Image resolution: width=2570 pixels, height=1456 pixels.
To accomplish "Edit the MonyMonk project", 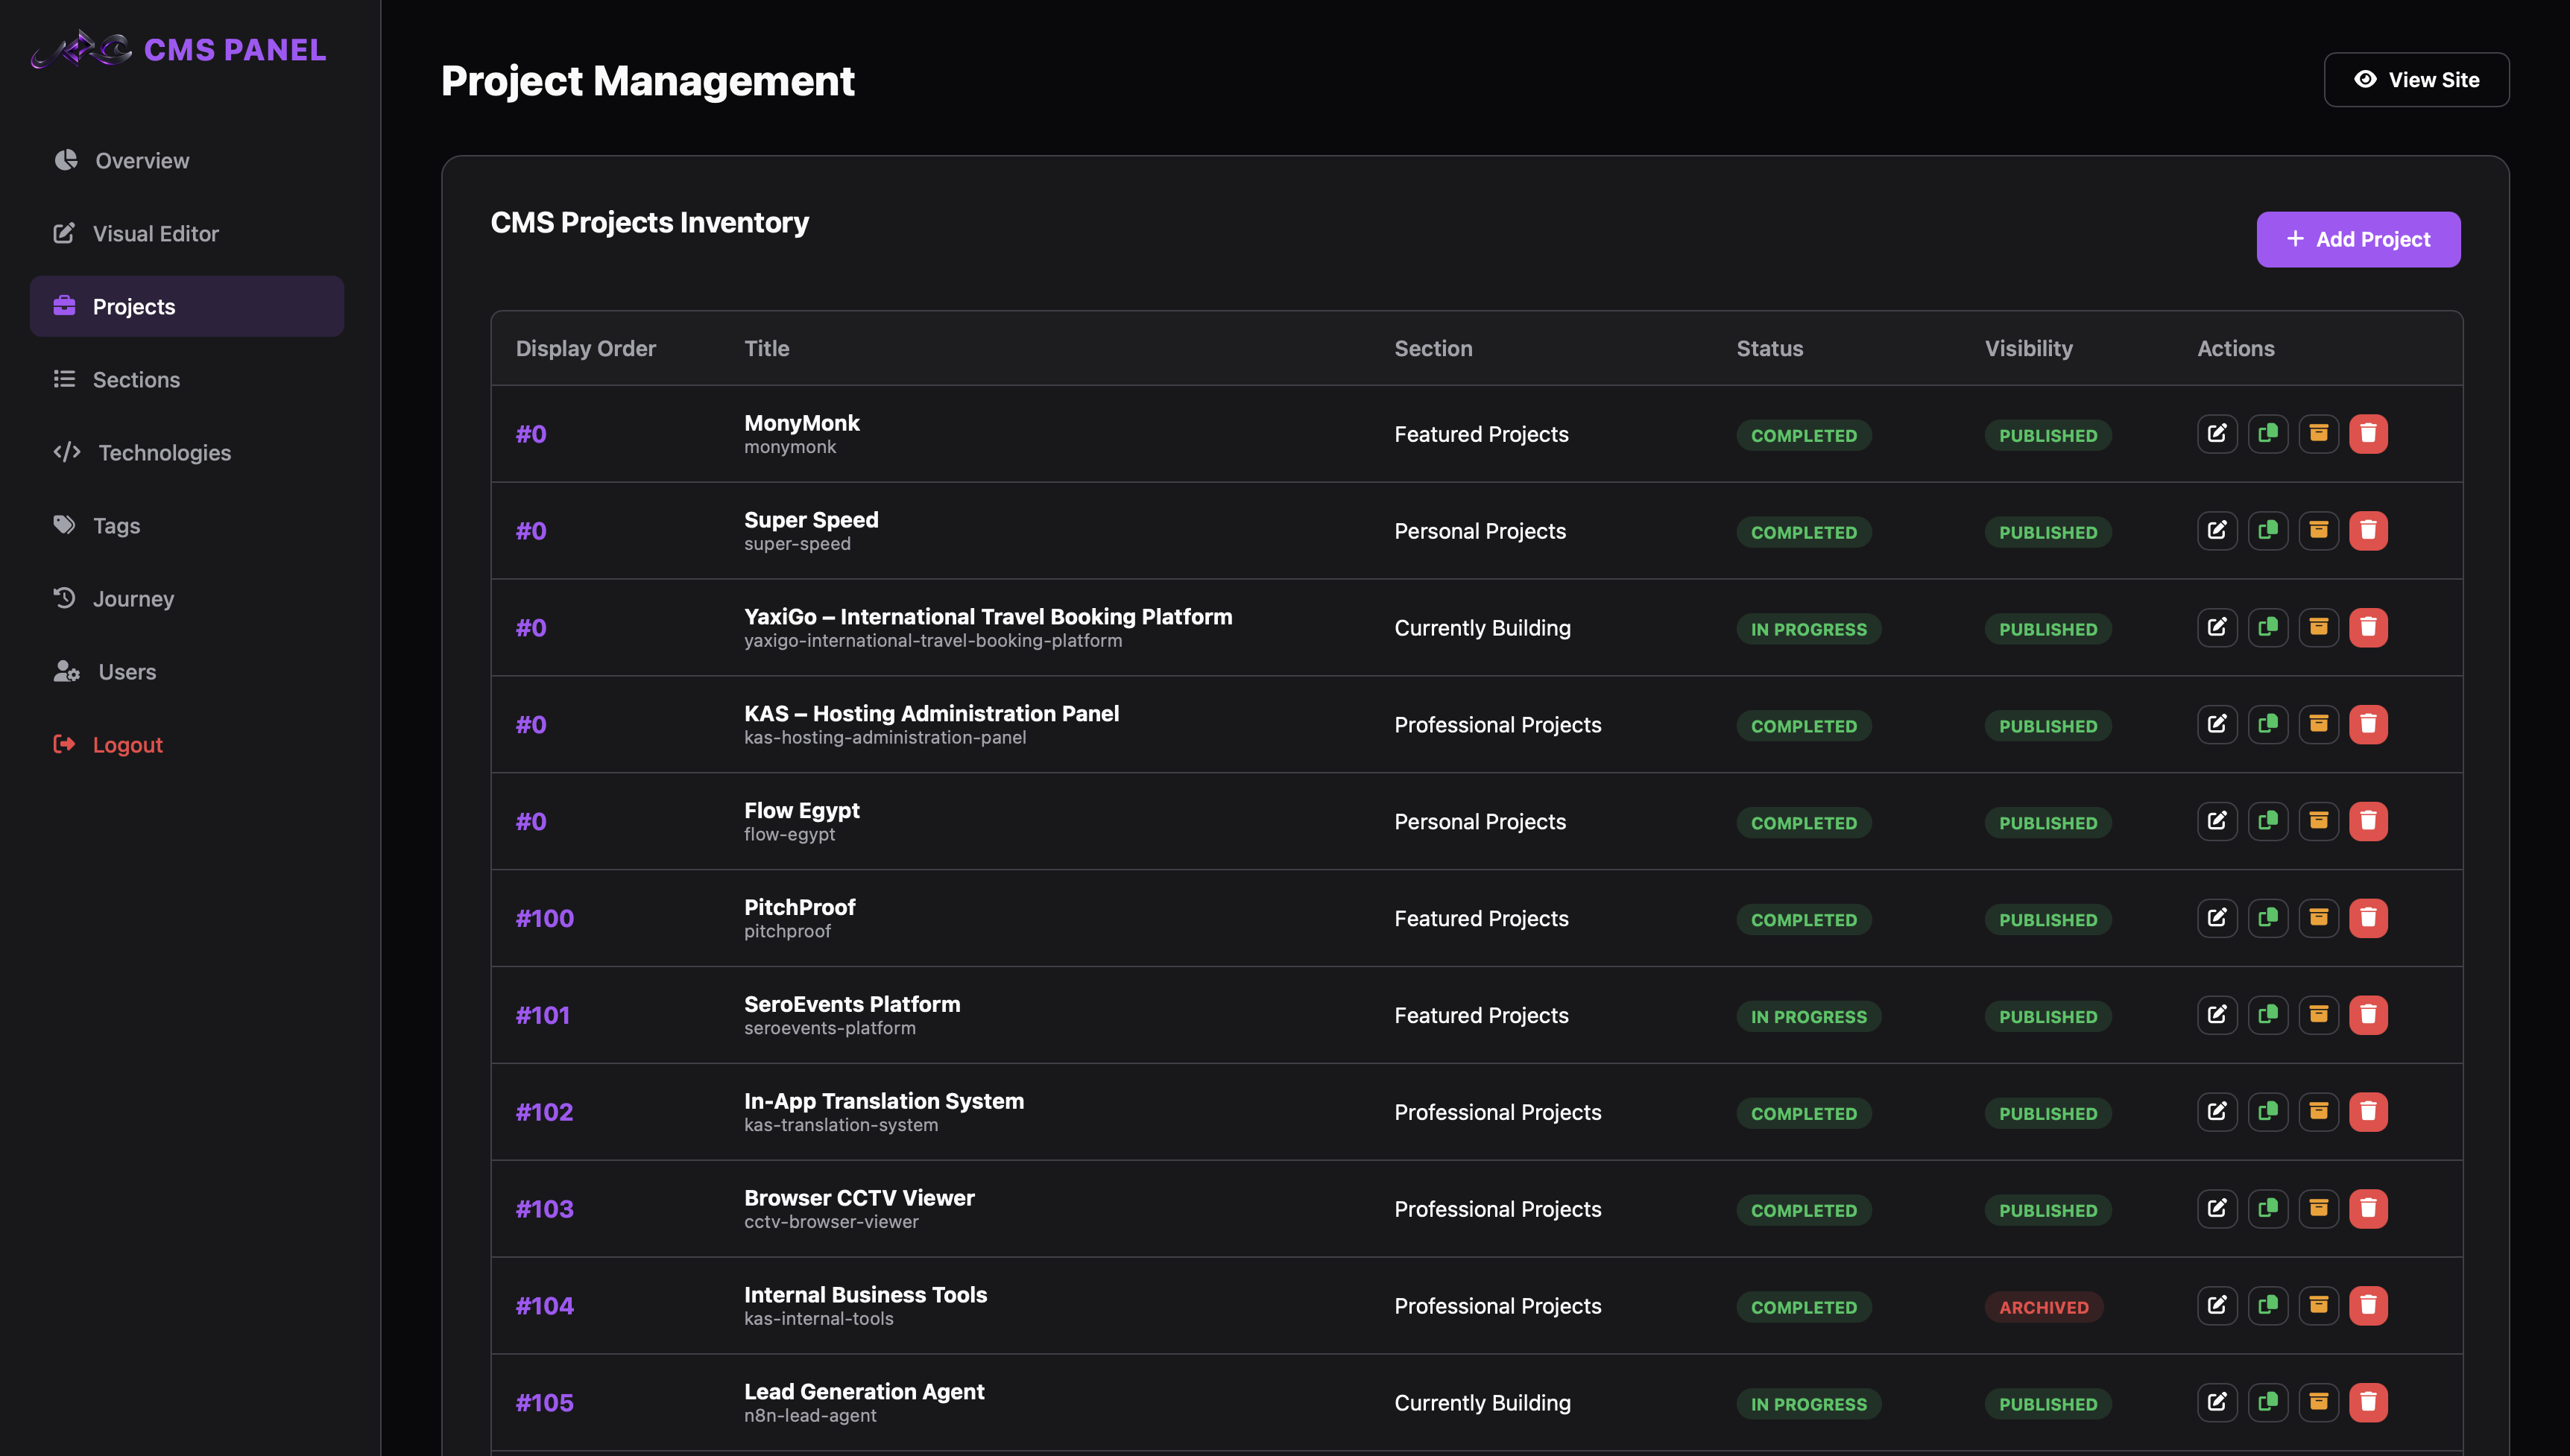I will point(2217,434).
